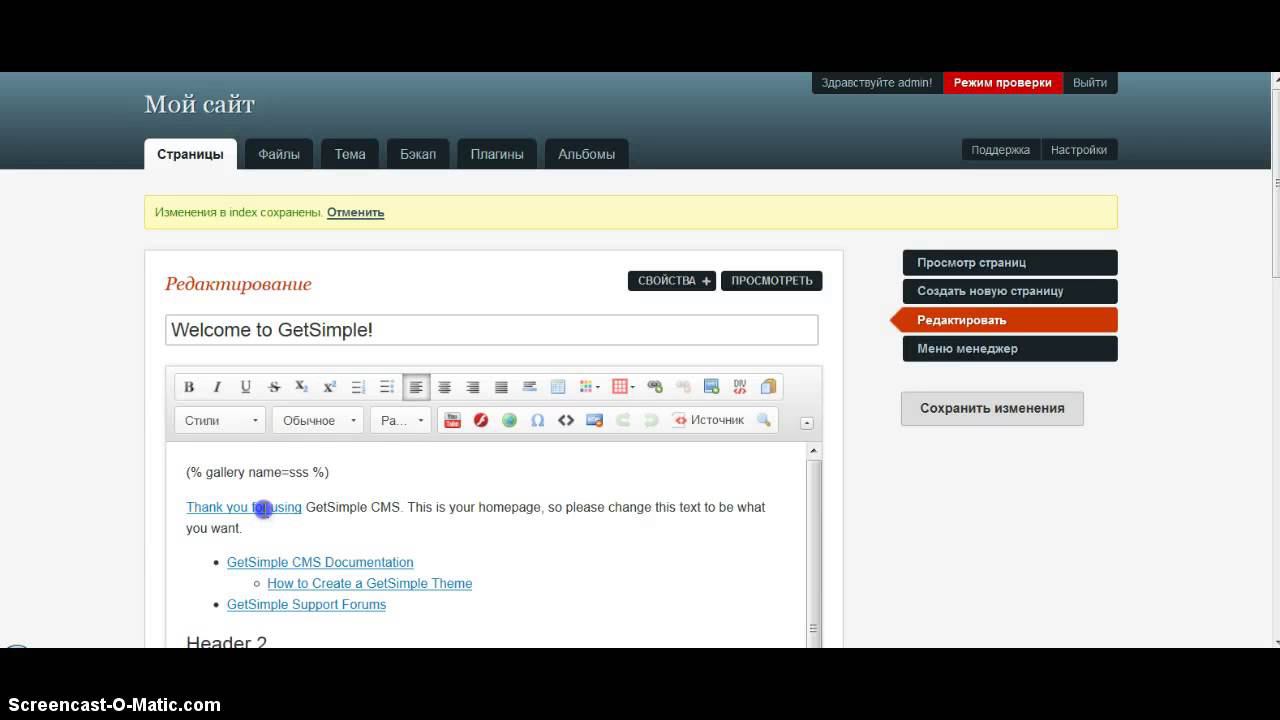Click Отменить undo link in notification
Image resolution: width=1280 pixels, height=720 pixels.
pos(355,212)
